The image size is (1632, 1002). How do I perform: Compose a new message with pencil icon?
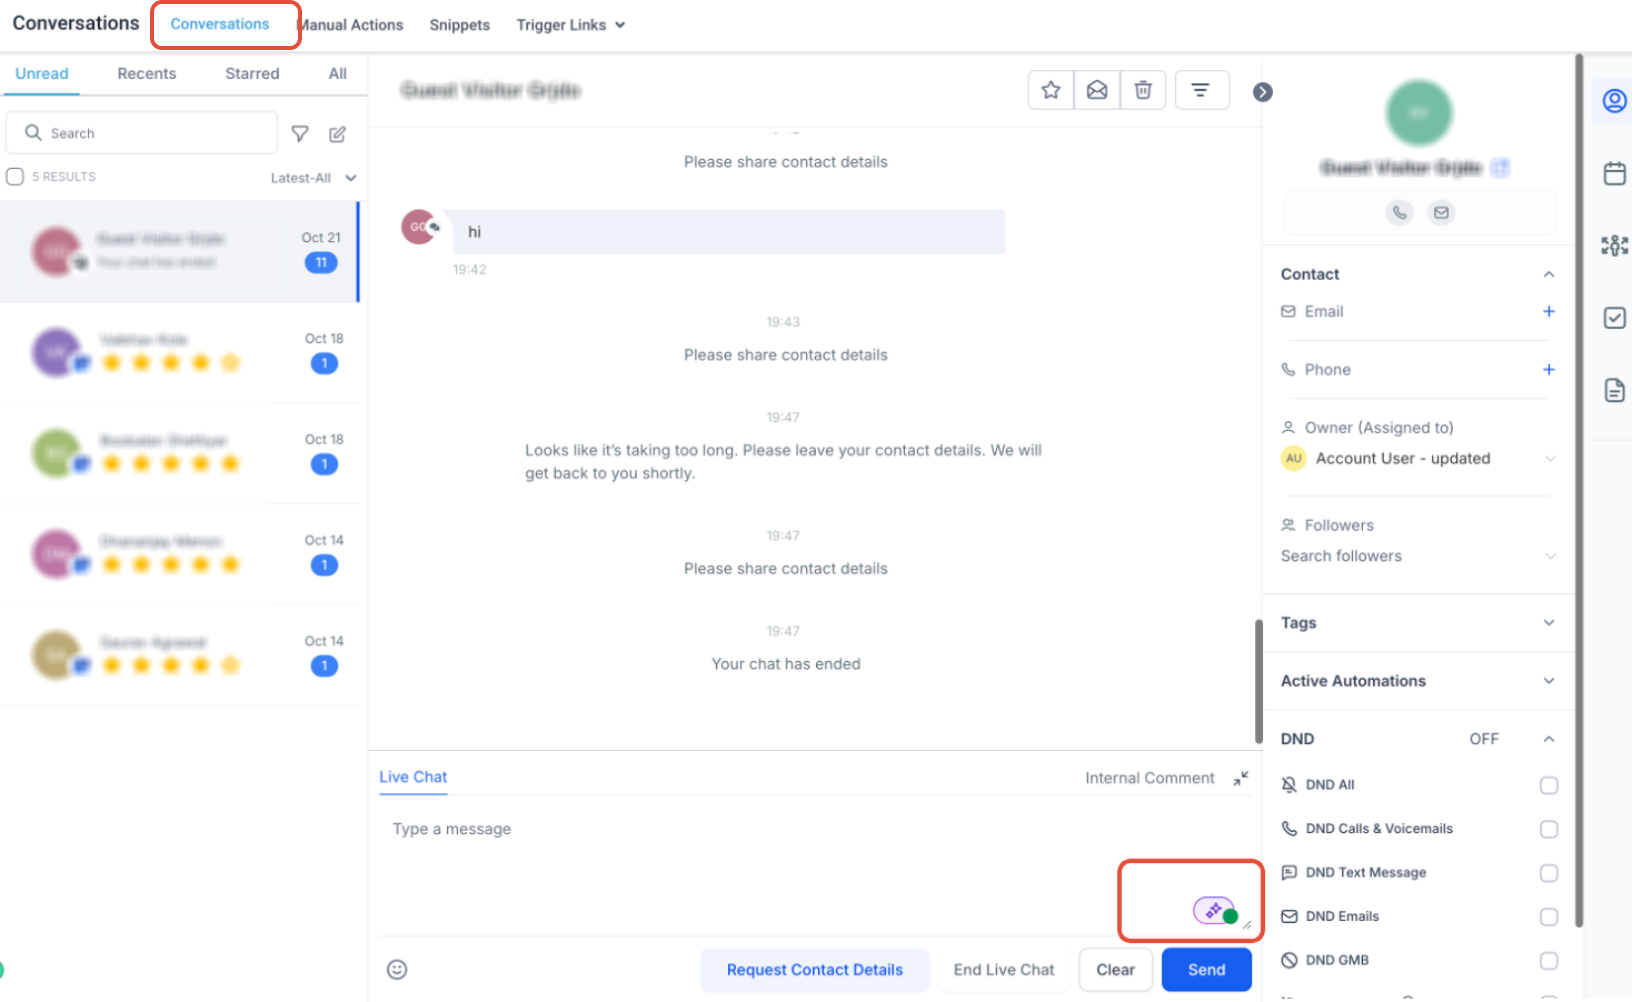338,134
